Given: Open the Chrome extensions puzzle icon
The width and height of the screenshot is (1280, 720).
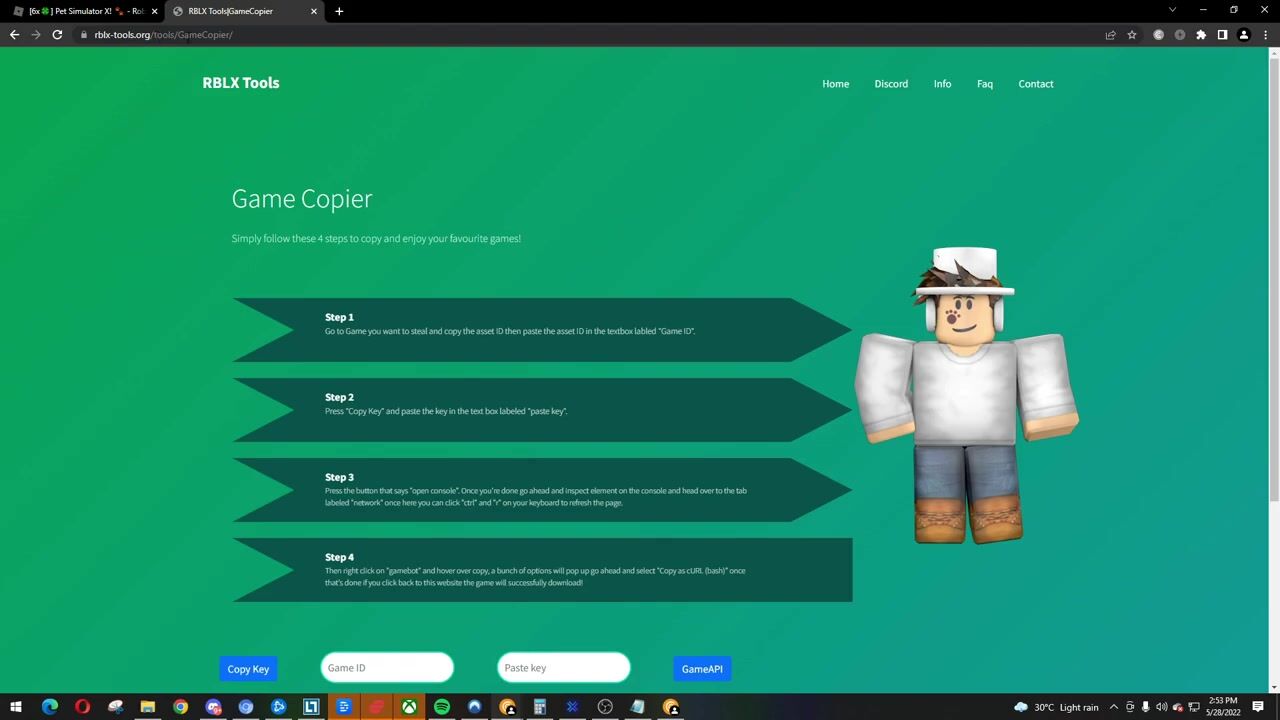Looking at the screenshot, I should 1201,35.
